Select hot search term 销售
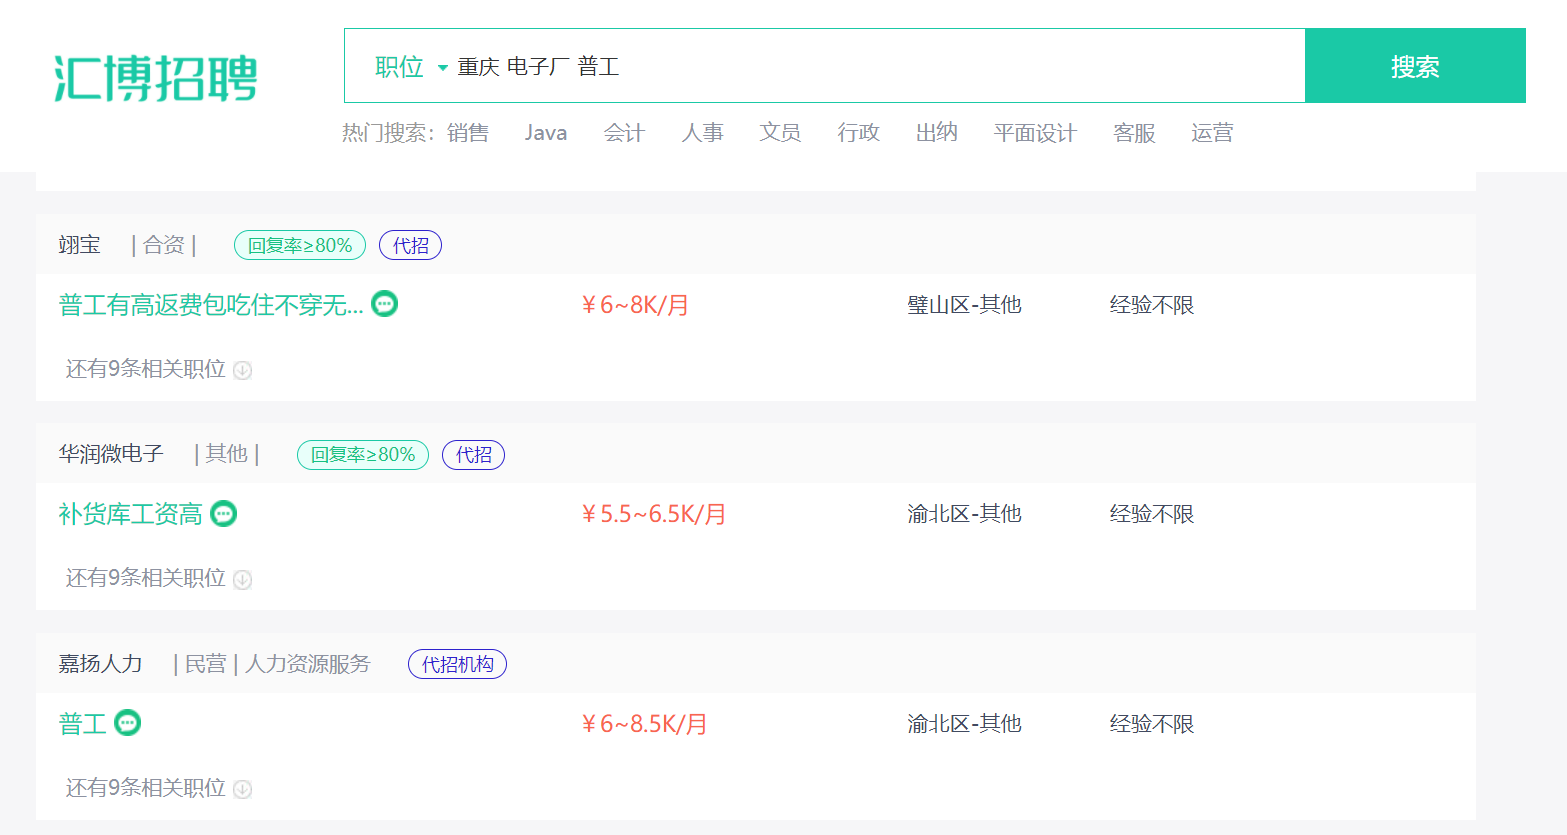The height and width of the screenshot is (835, 1567). coord(467,133)
